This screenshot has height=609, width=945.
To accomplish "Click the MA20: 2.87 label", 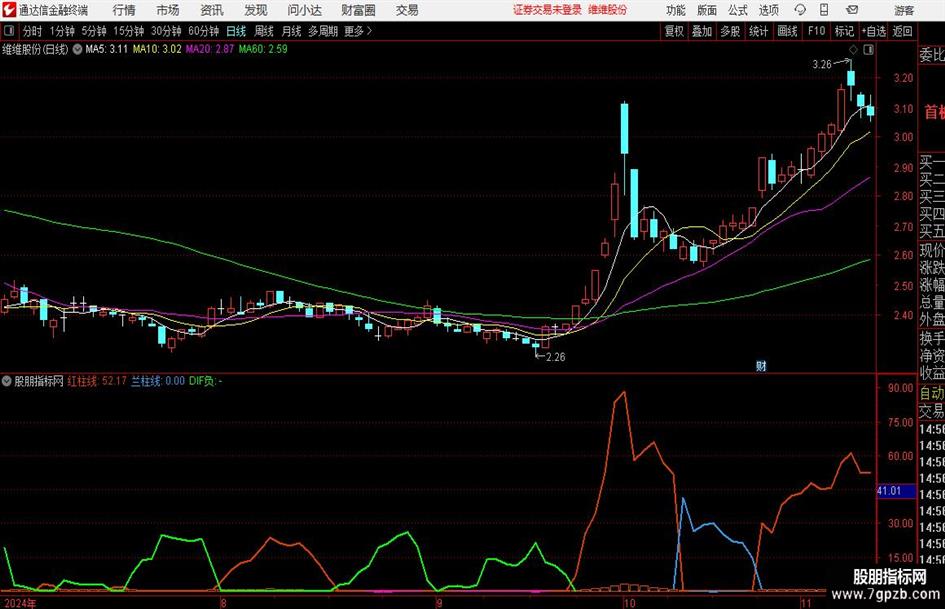I will (x=210, y=49).
